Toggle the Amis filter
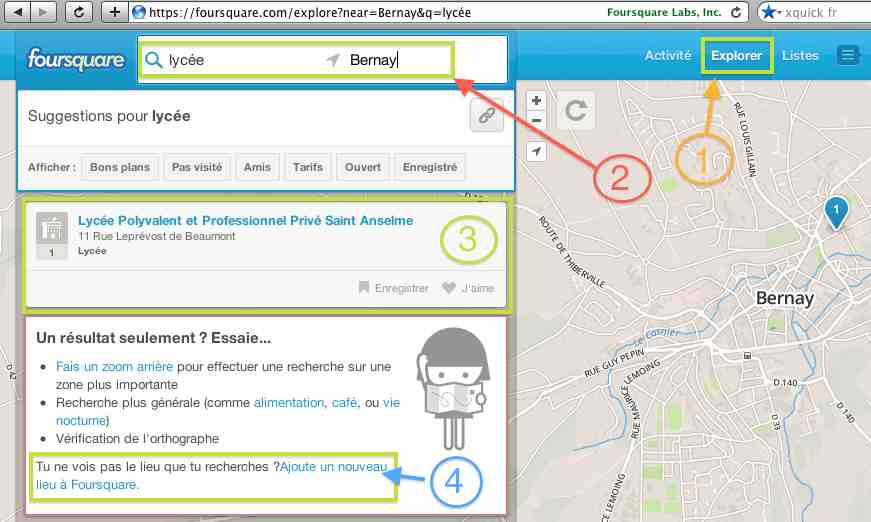 click(257, 167)
